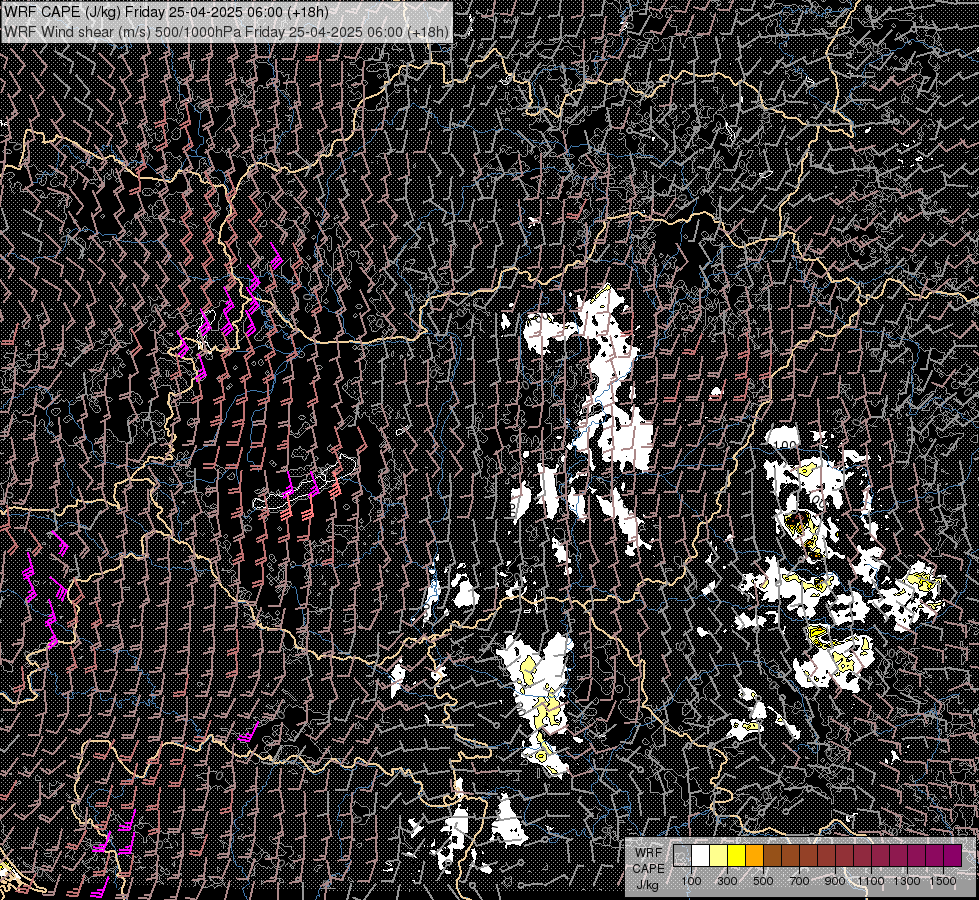The width and height of the screenshot is (979, 900).
Task: Click the legend value 1500
Action: point(943,881)
